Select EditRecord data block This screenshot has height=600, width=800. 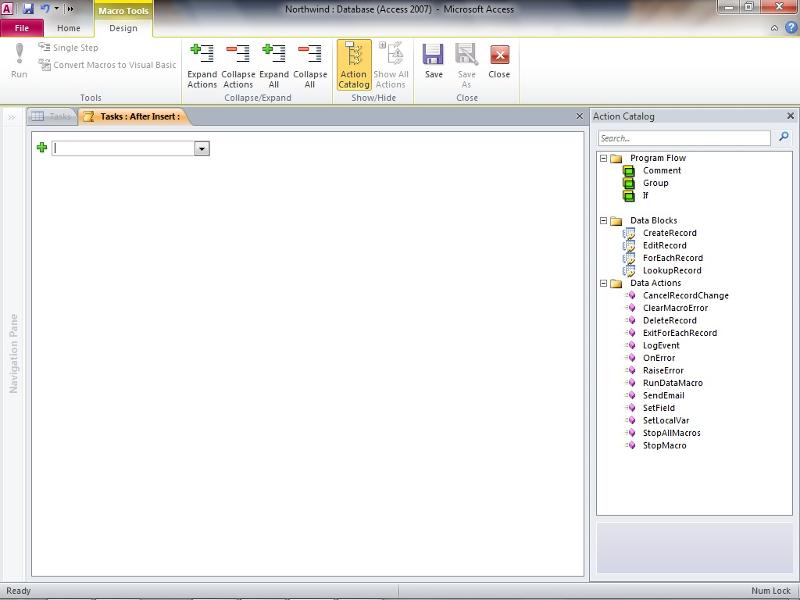click(664, 245)
